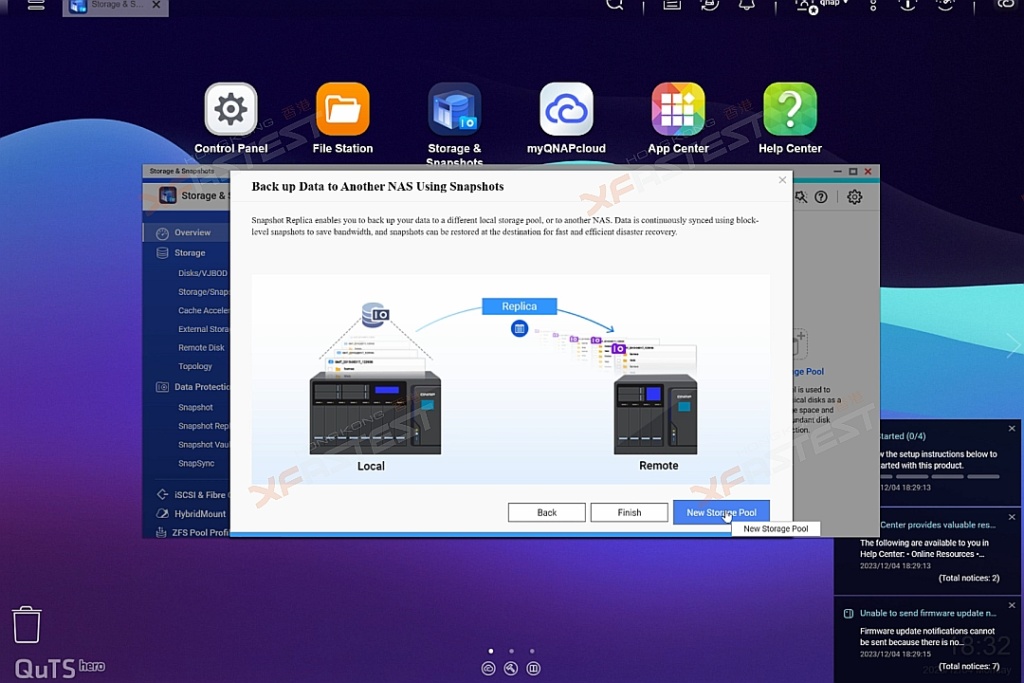Expand the Storage section in sidebar

tap(189, 253)
